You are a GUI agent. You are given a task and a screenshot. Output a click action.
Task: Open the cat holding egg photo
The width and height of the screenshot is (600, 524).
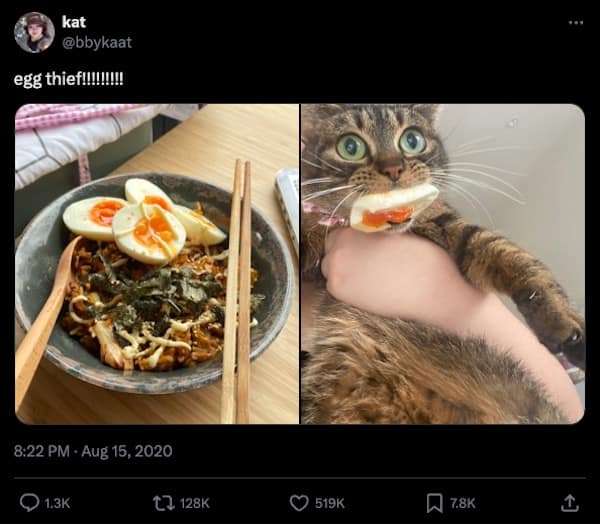click(443, 264)
